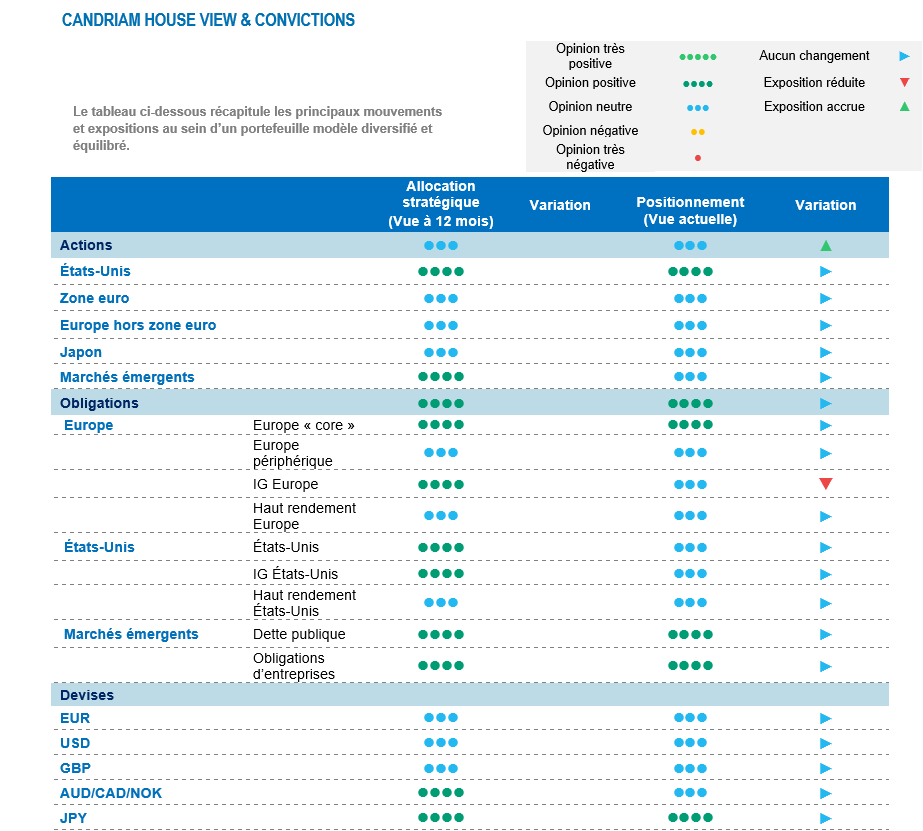The image size is (923, 831).
Task: Click the Candriam House View & Convictions title
Action: tap(208, 20)
